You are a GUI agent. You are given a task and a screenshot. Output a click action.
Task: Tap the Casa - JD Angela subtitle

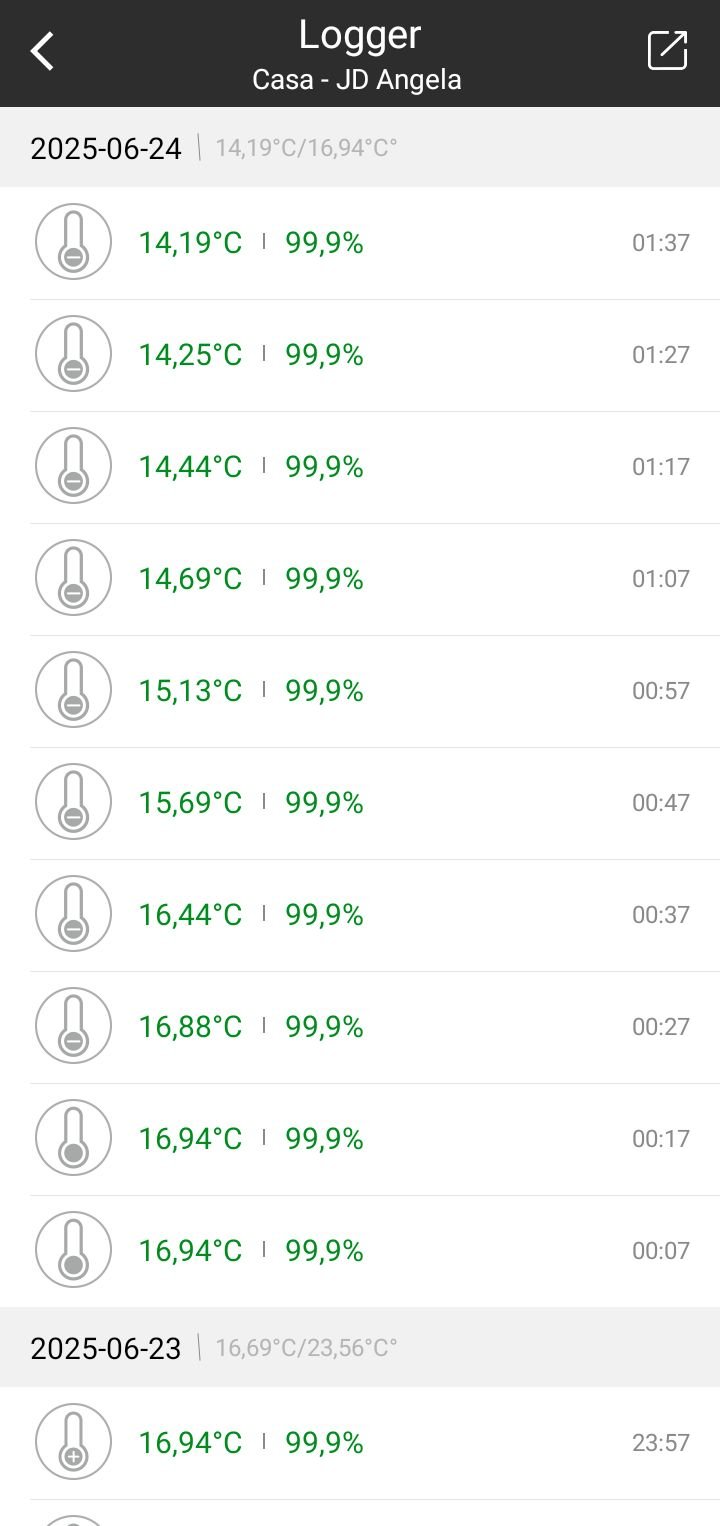click(357, 80)
